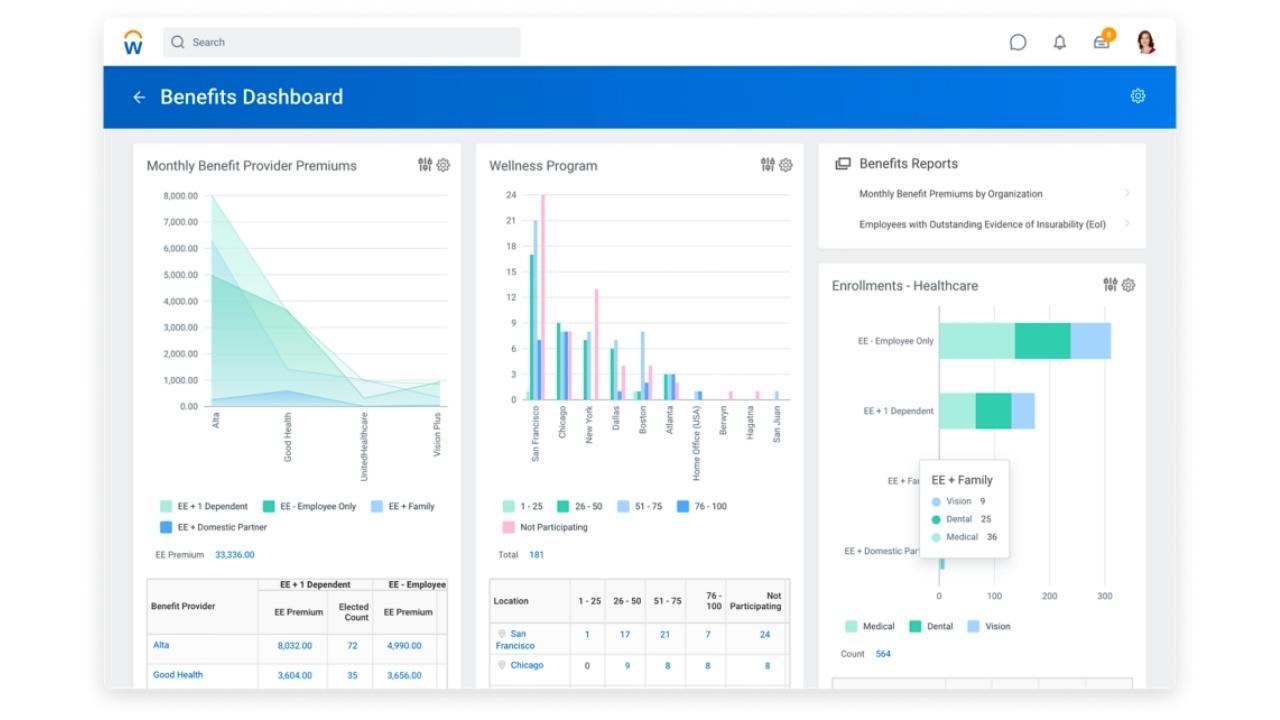Toggle the EE + Family legend swatch
Viewport: 1280px width, 720px height.
pyautogui.click(x=377, y=506)
